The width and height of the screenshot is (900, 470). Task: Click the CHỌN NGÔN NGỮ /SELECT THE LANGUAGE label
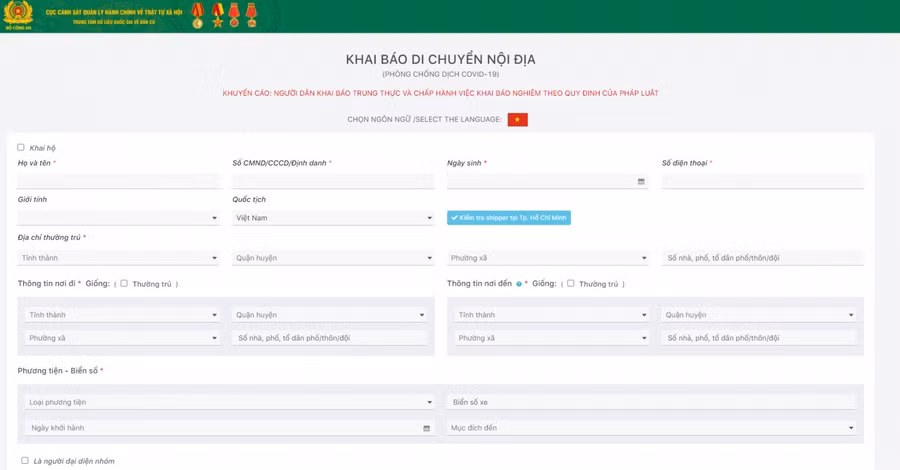(424, 119)
